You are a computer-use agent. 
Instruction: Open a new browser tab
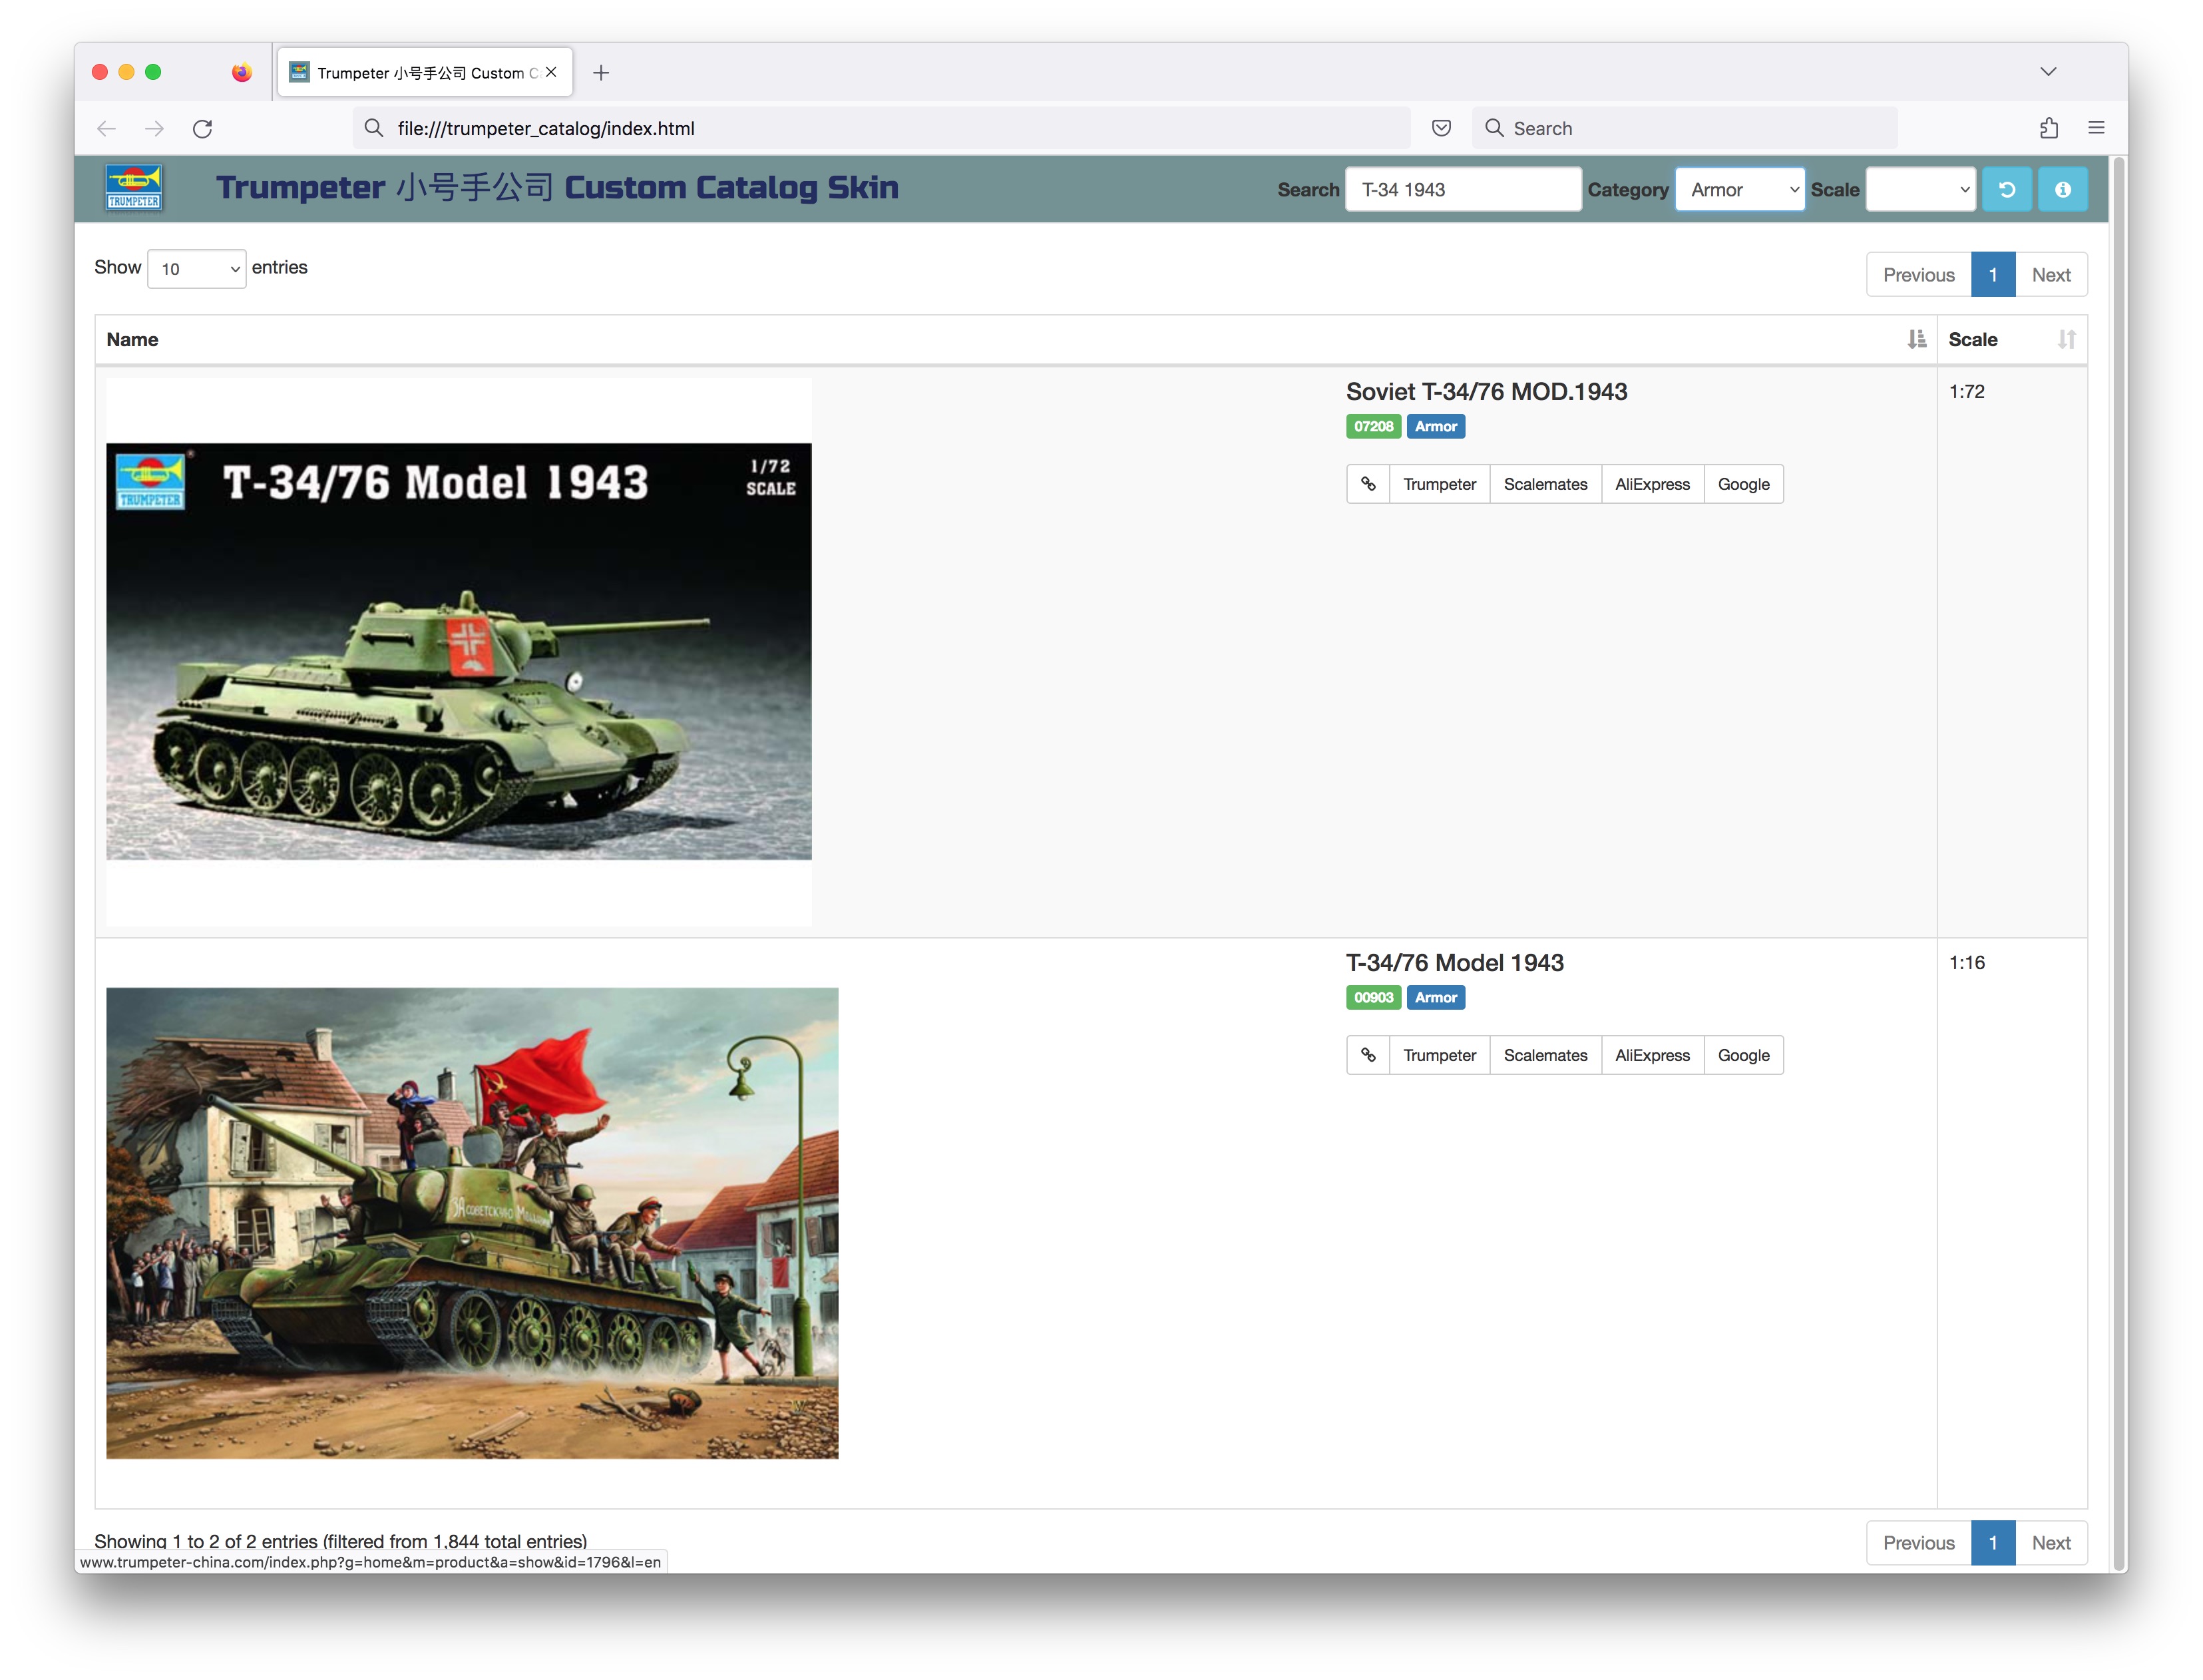coord(601,73)
